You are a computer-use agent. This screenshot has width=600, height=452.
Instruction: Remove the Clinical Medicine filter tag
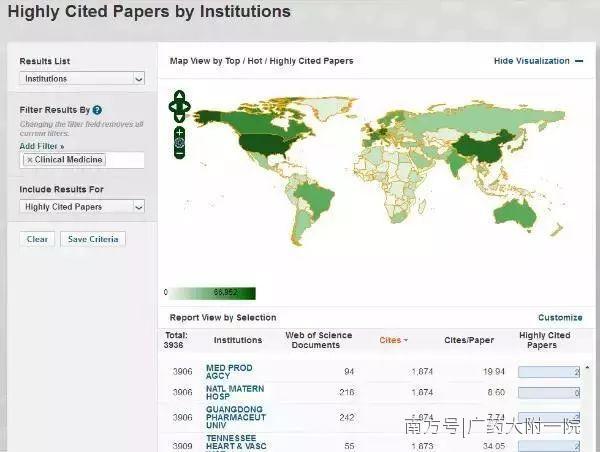pos(30,160)
